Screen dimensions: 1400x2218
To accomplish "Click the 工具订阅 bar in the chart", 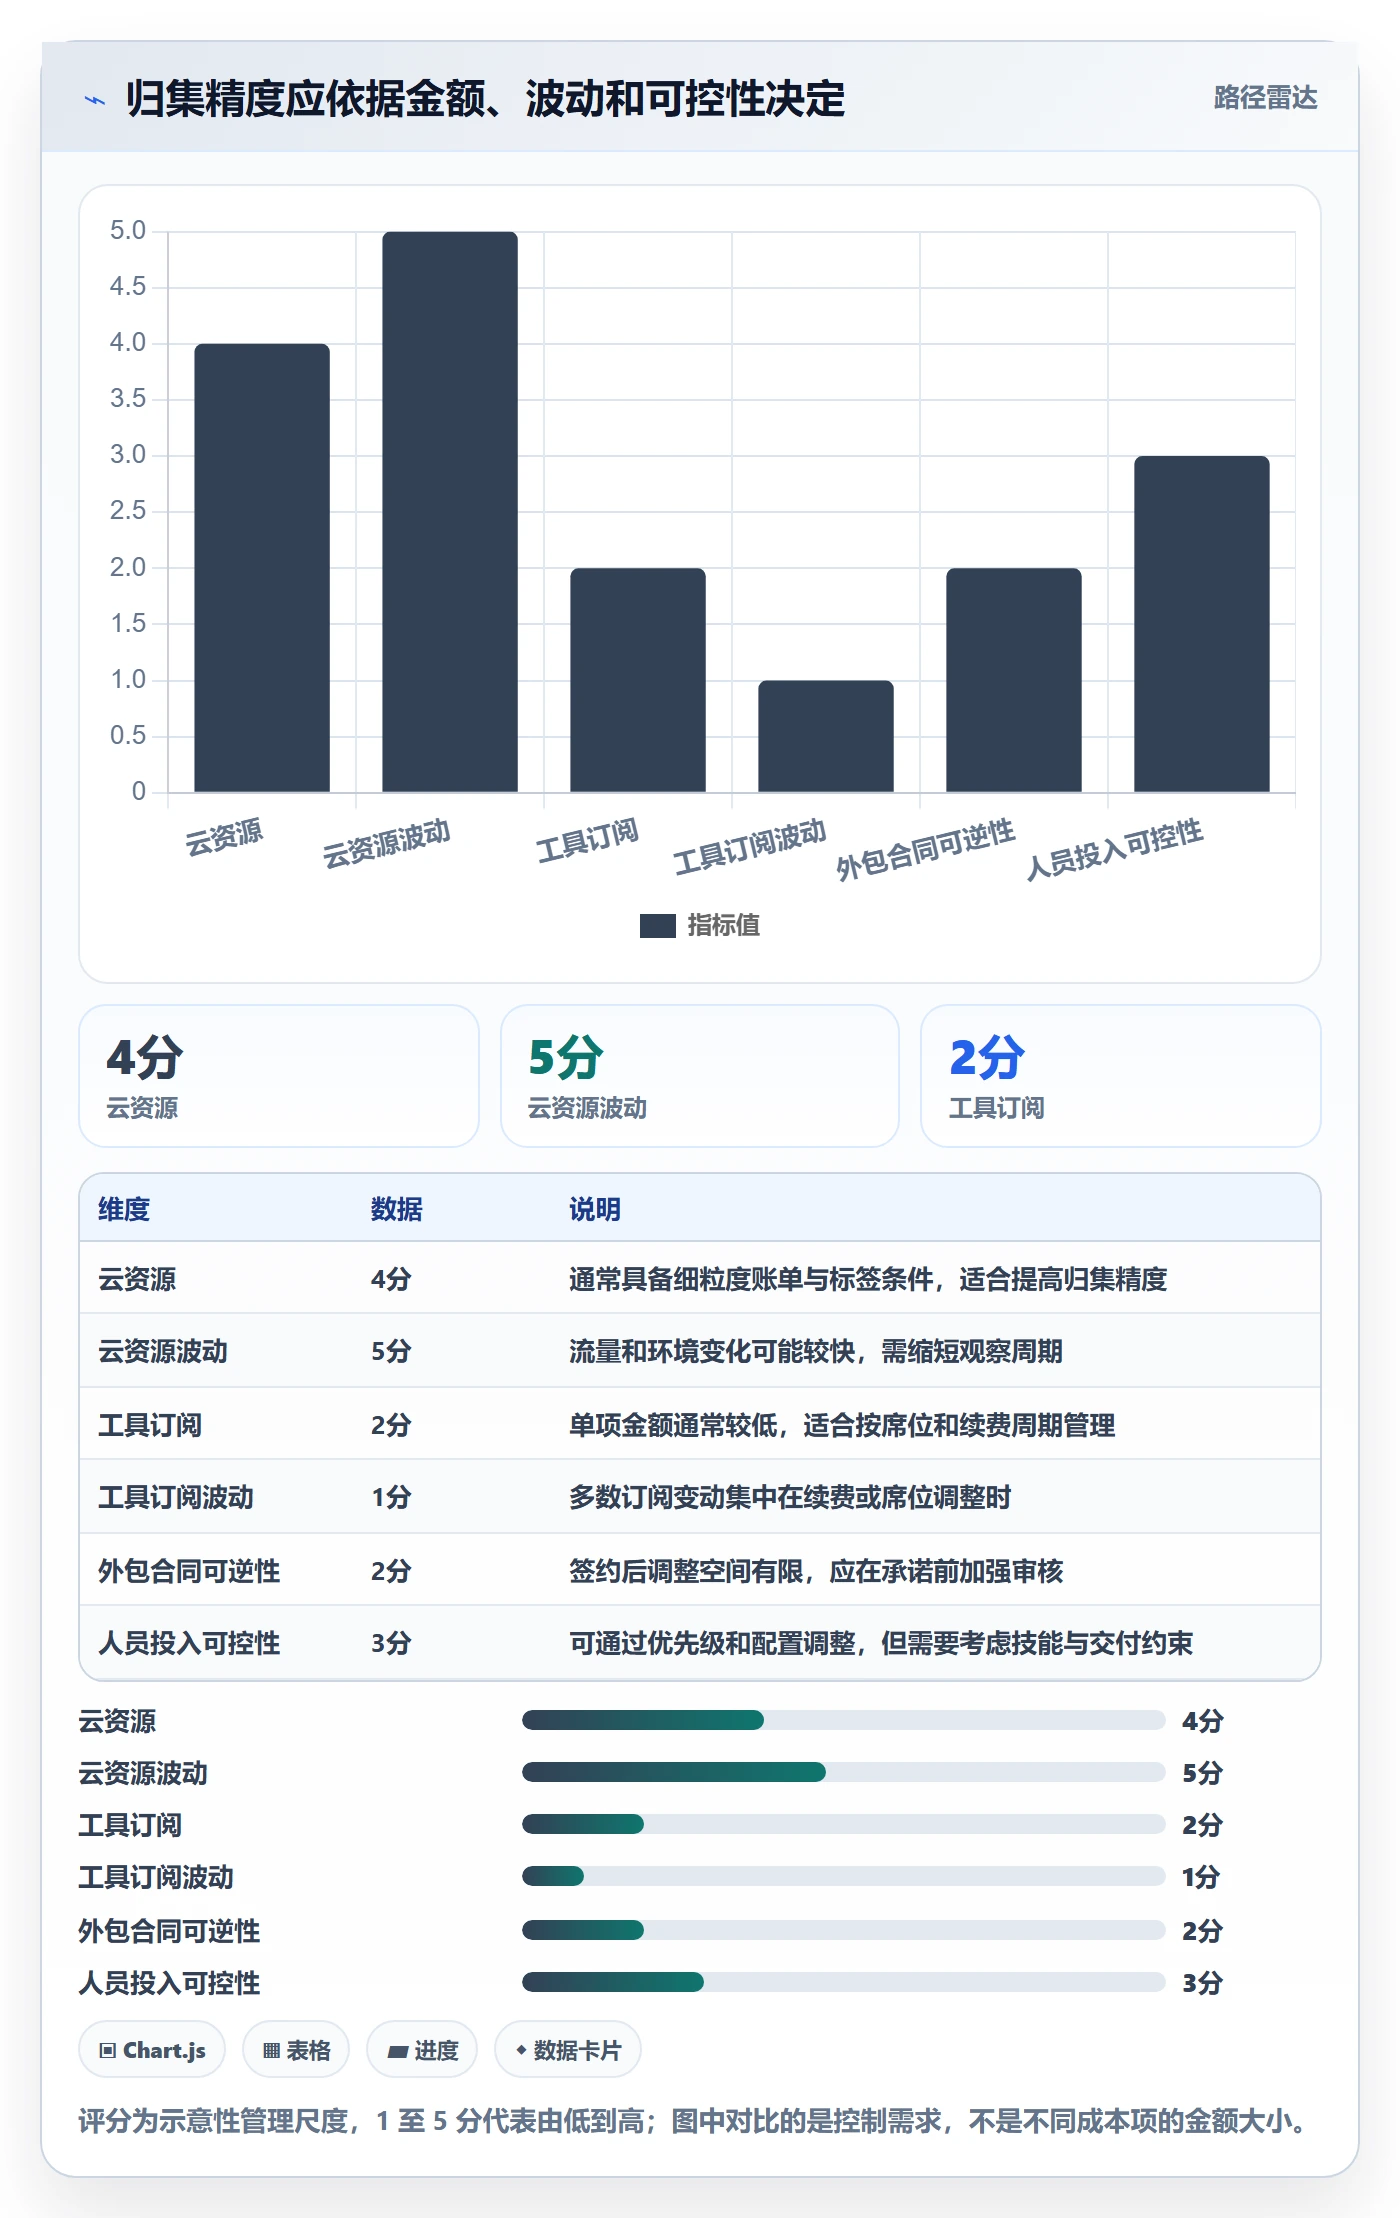I will pyautogui.click(x=638, y=680).
